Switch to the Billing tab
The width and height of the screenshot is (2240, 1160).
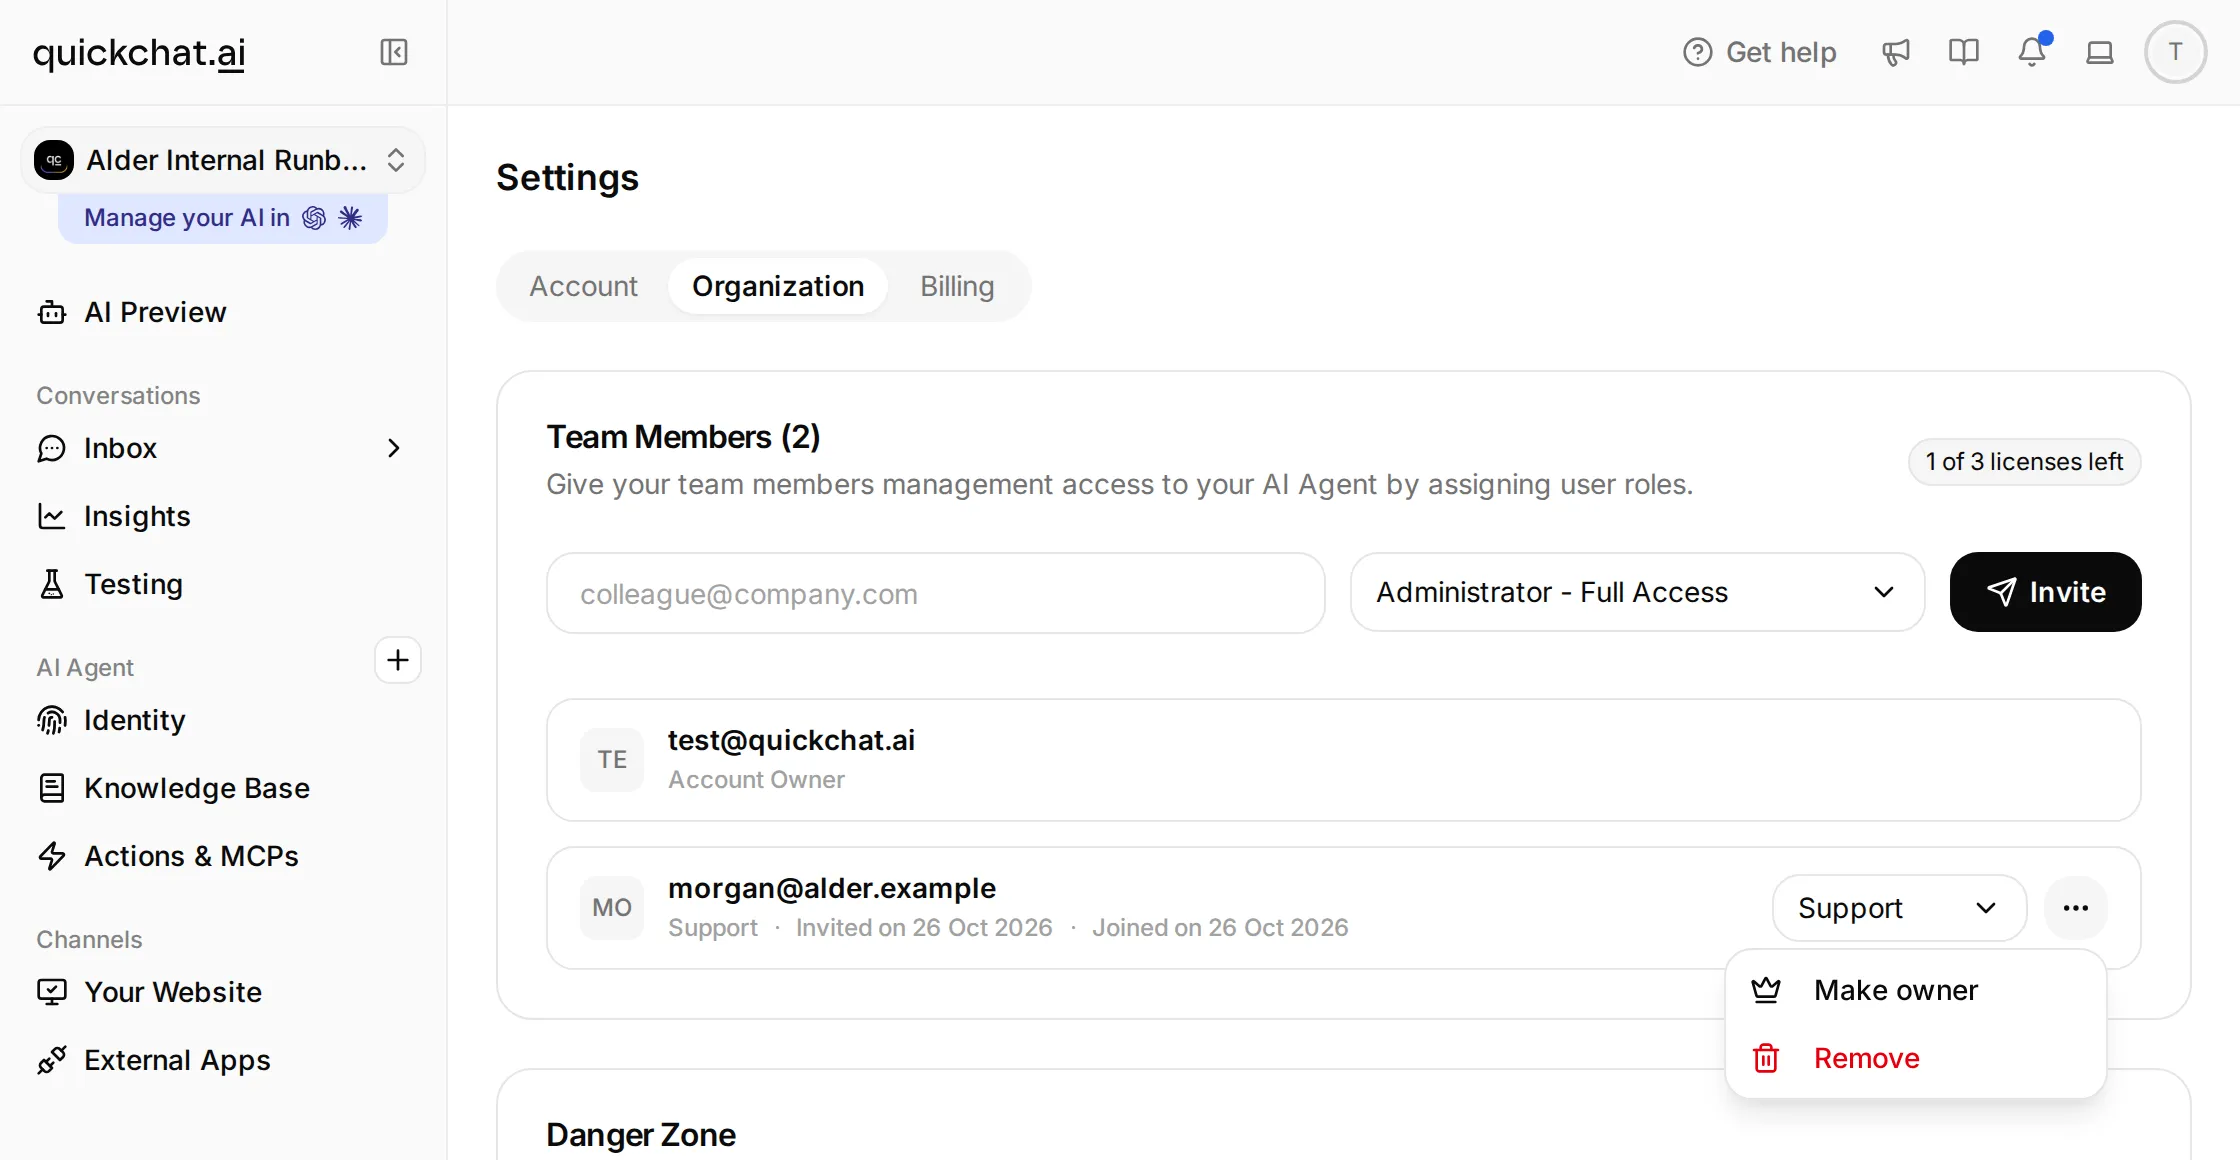point(957,286)
